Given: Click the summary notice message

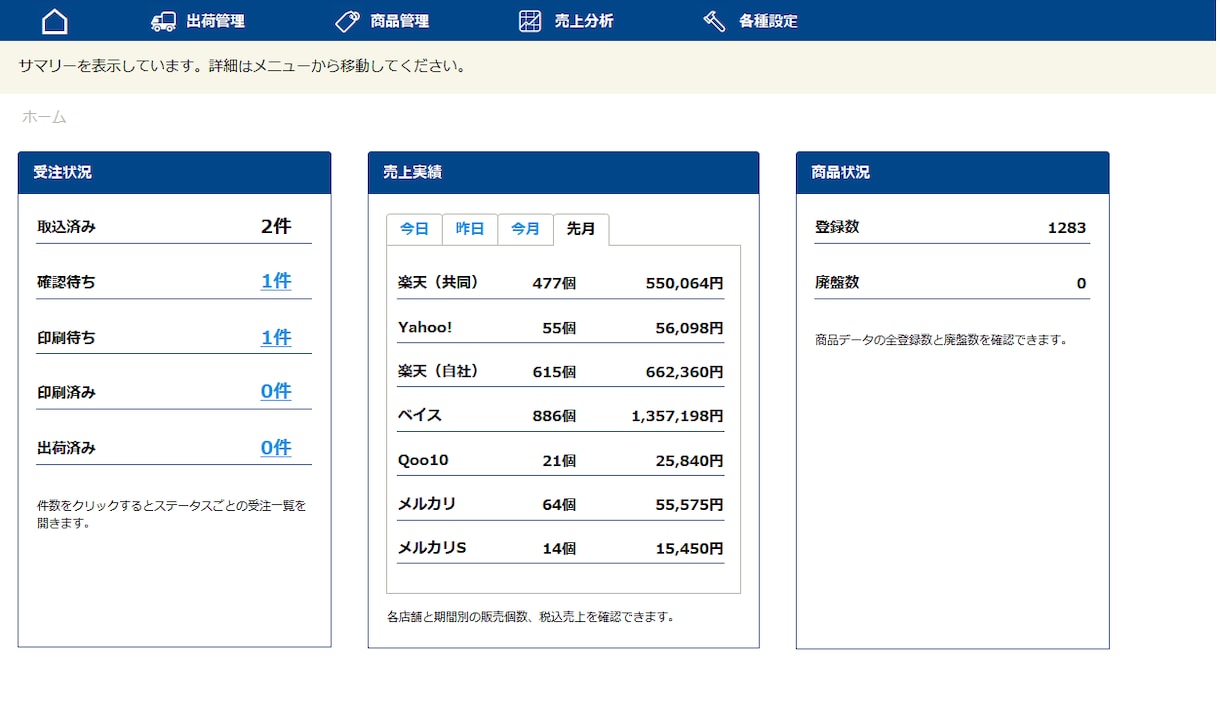Looking at the screenshot, I should click(242, 67).
